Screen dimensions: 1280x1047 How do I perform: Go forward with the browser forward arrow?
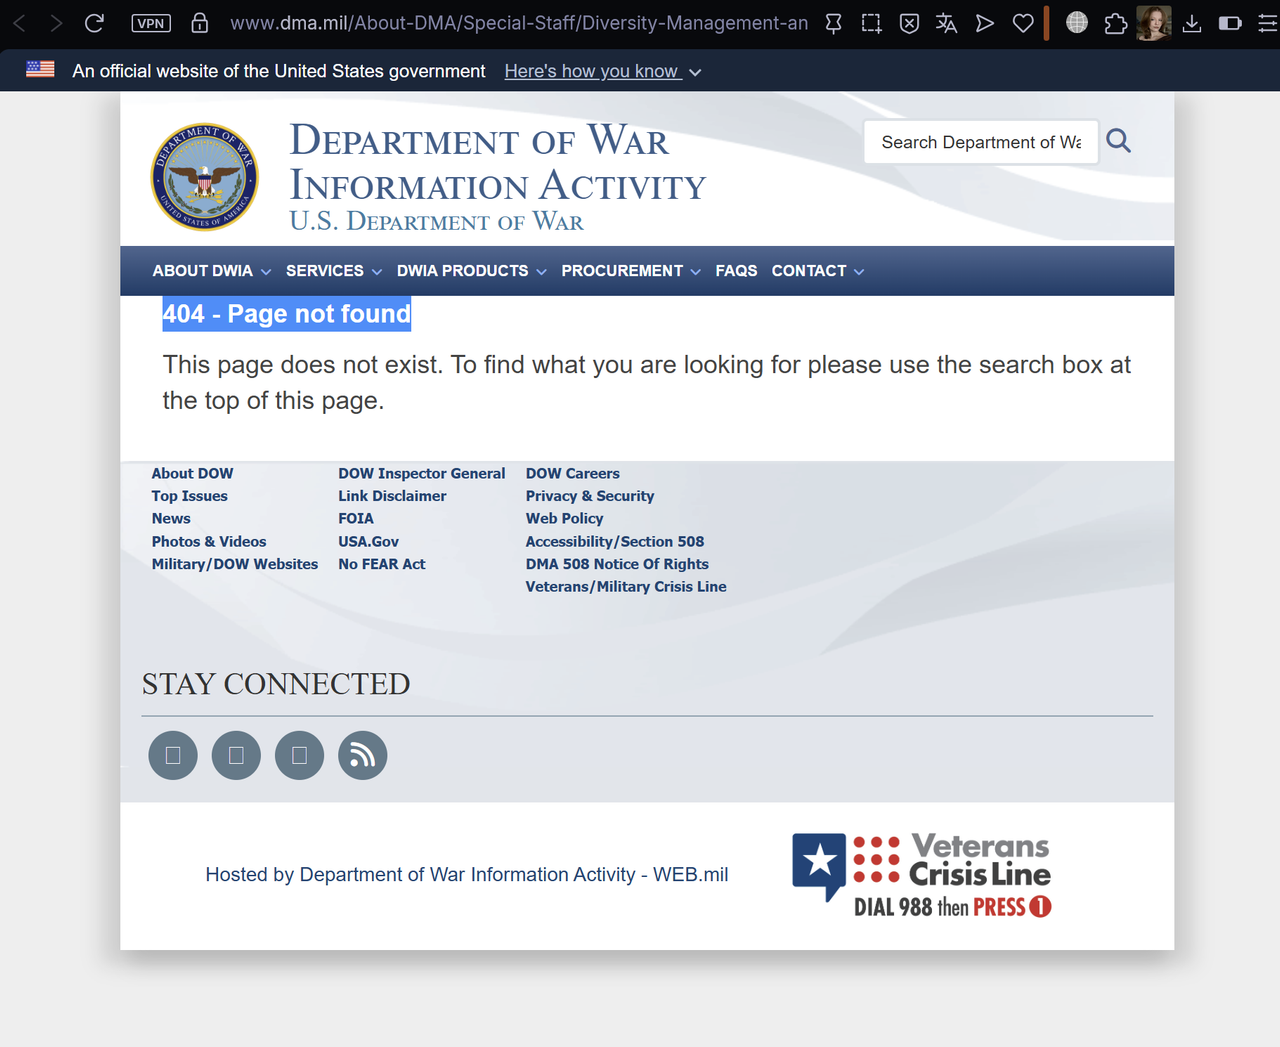(x=56, y=23)
